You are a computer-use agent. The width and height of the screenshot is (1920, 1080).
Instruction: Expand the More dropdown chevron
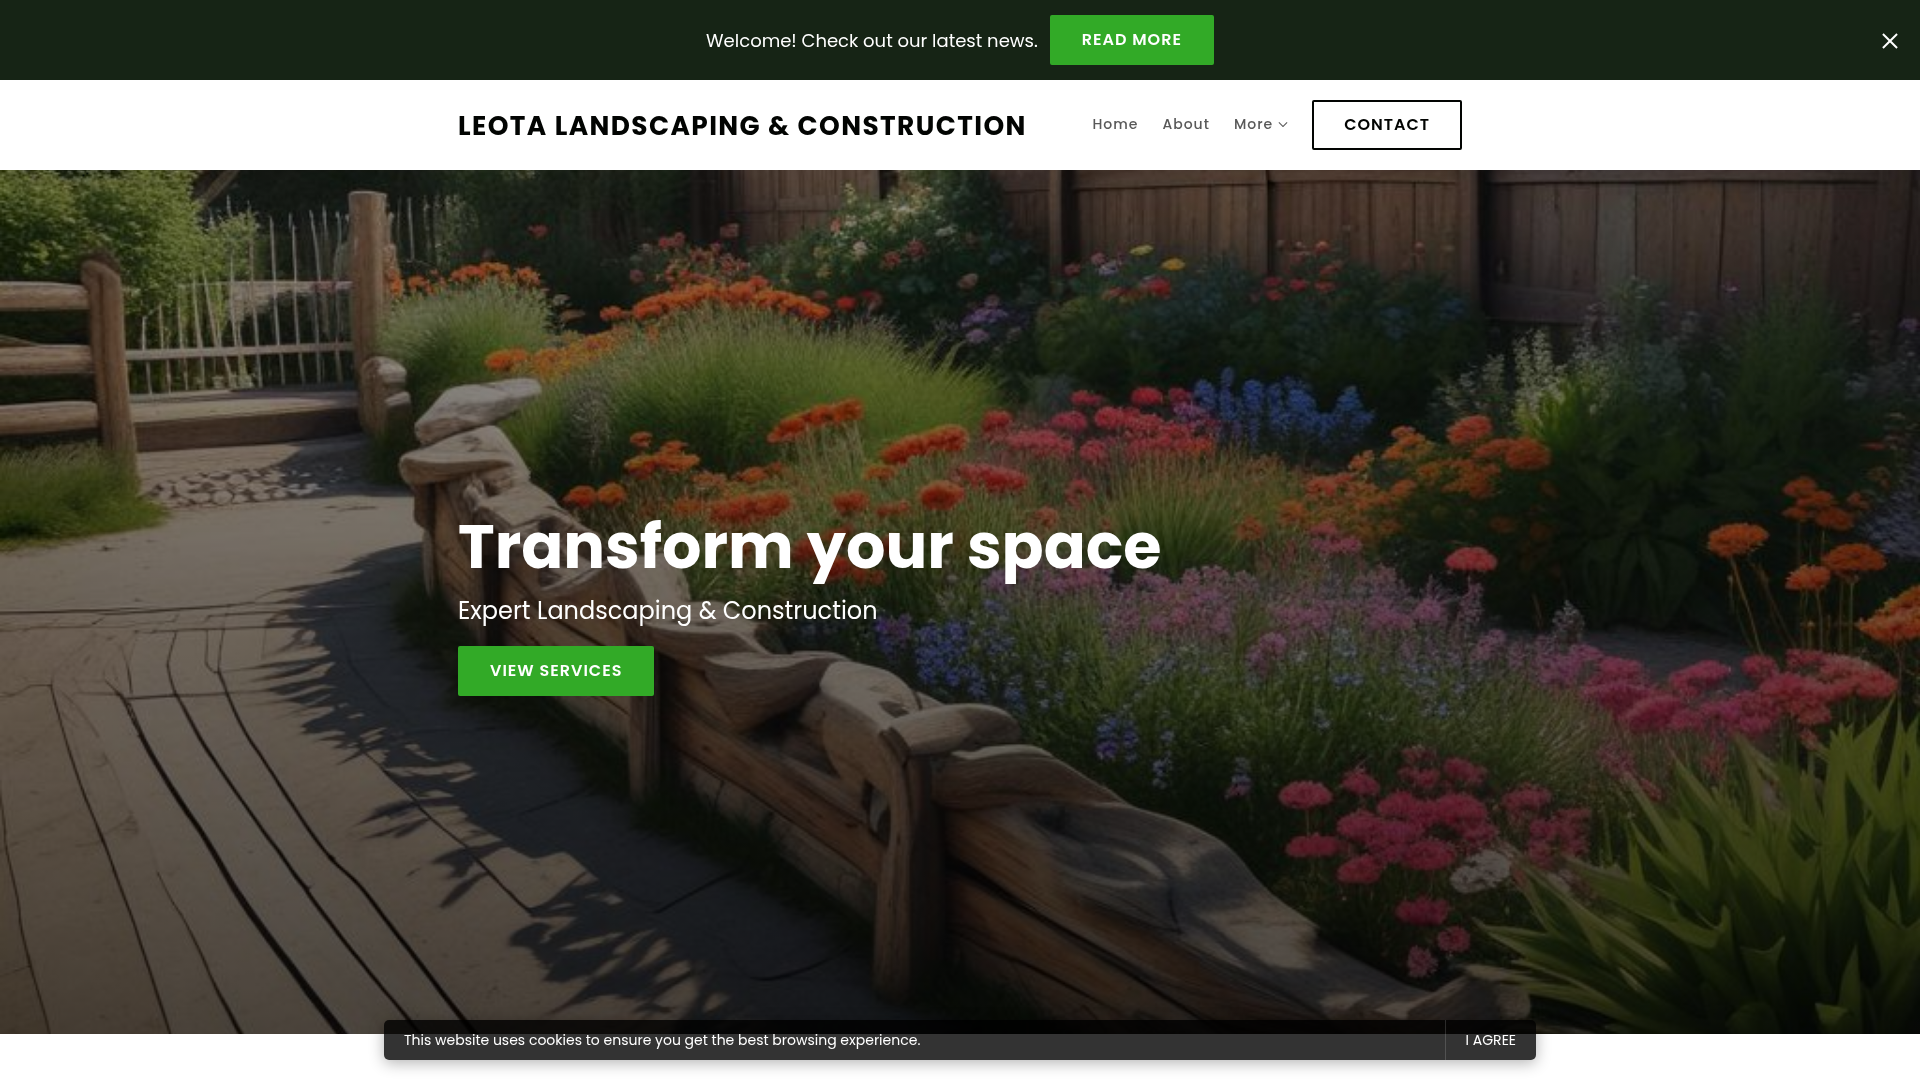point(1283,125)
